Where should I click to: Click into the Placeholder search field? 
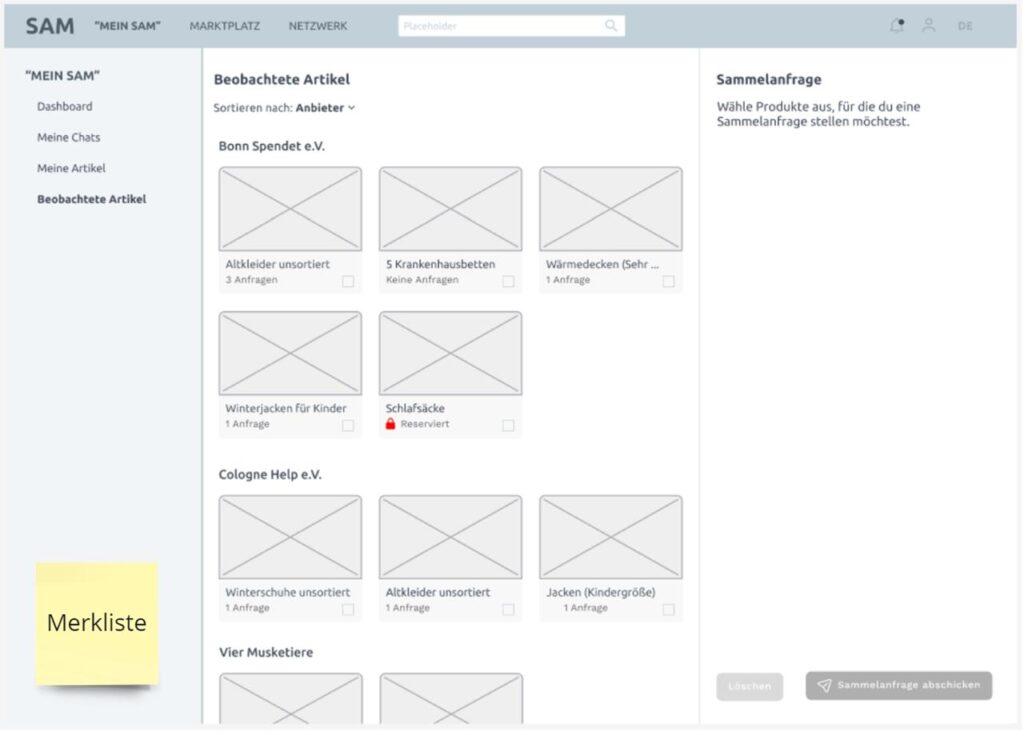point(500,26)
